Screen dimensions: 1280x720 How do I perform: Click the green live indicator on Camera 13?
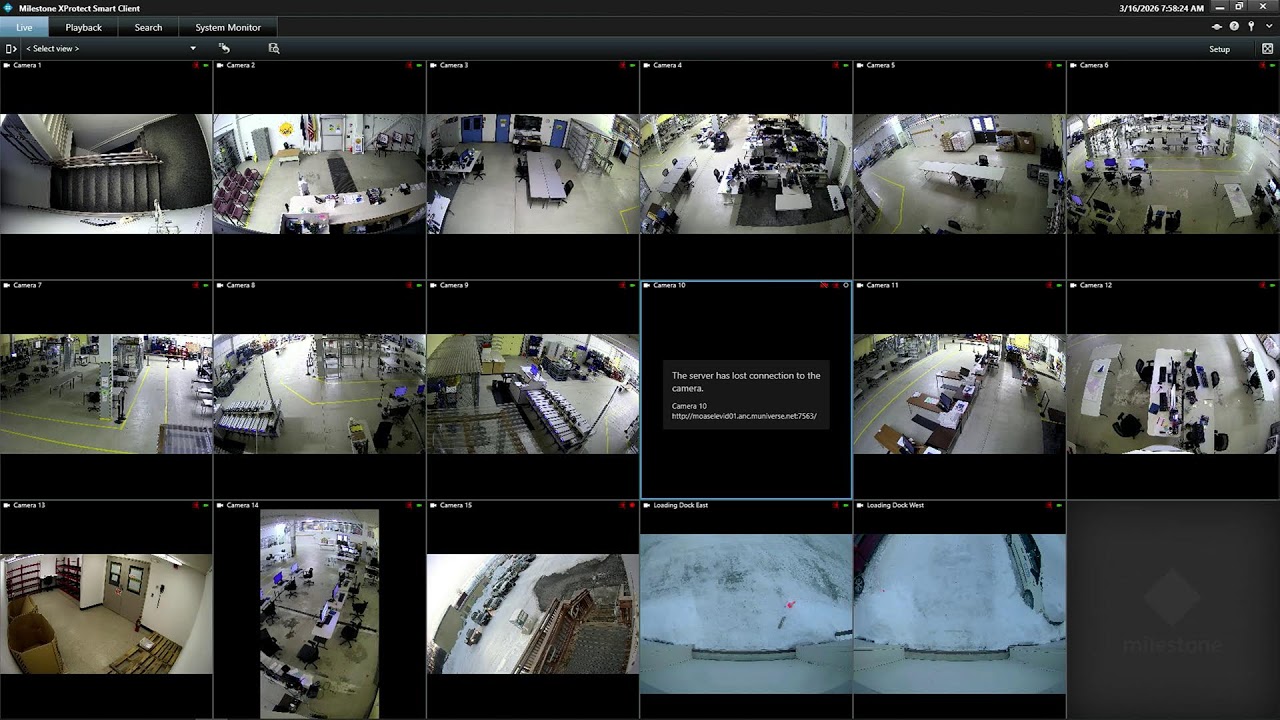point(206,505)
